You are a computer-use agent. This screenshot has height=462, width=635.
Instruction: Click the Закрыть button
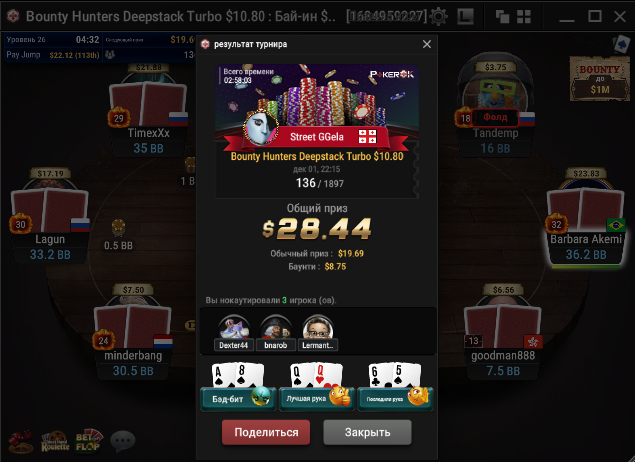(367, 432)
